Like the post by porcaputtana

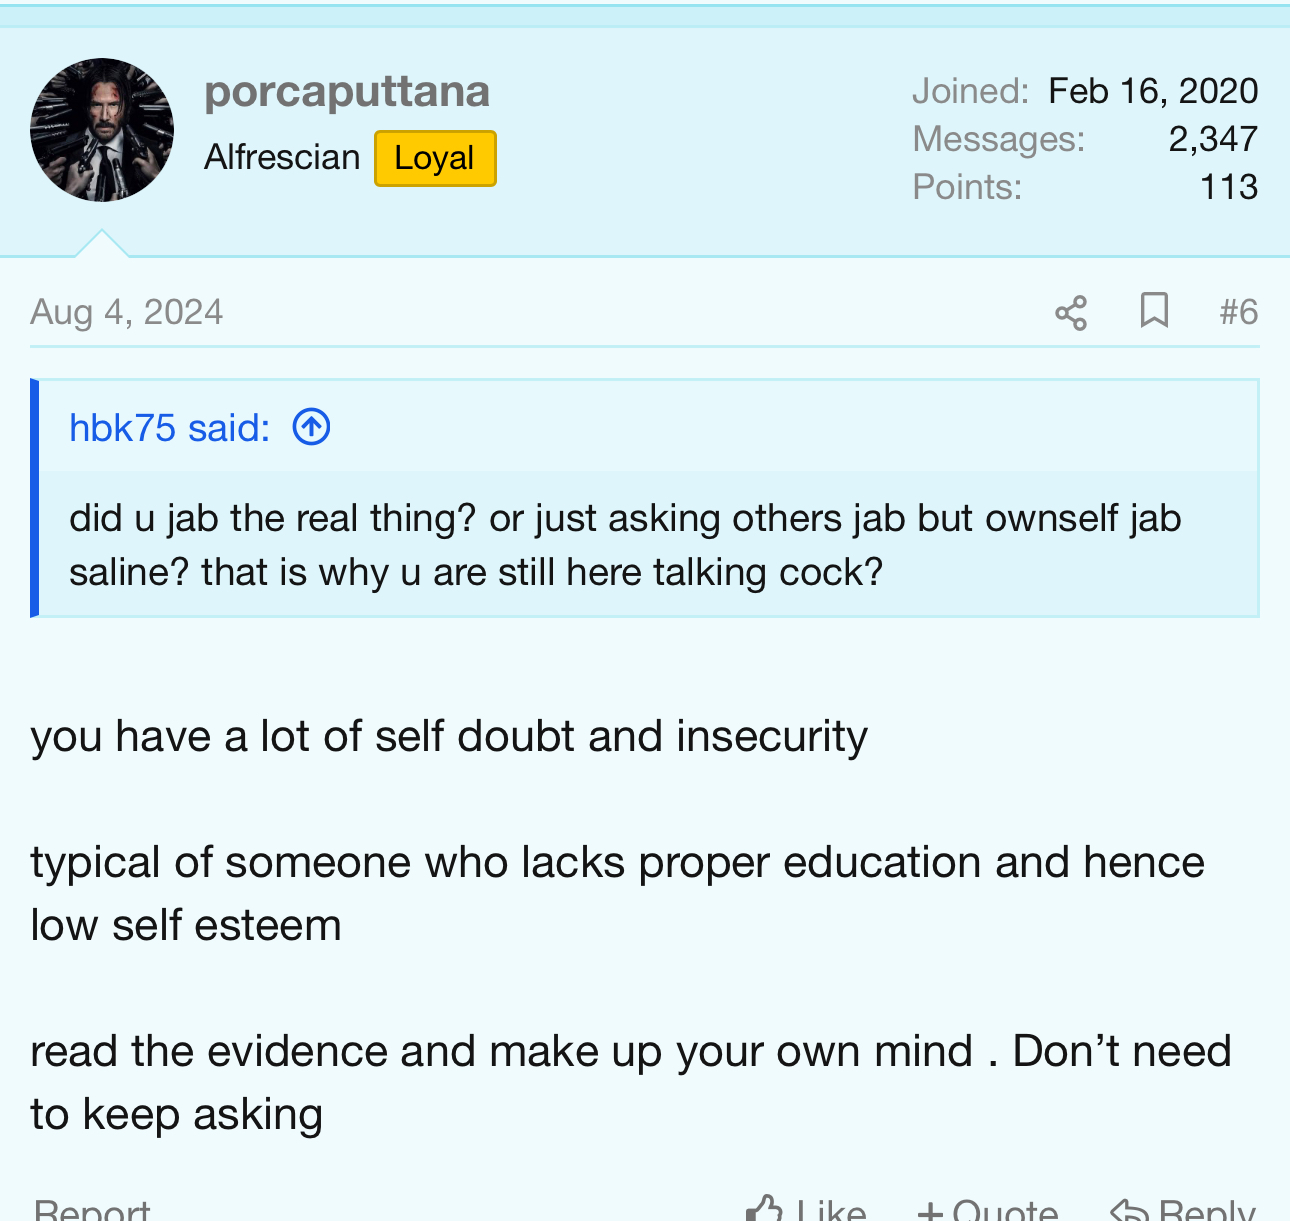click(807, 1209)
